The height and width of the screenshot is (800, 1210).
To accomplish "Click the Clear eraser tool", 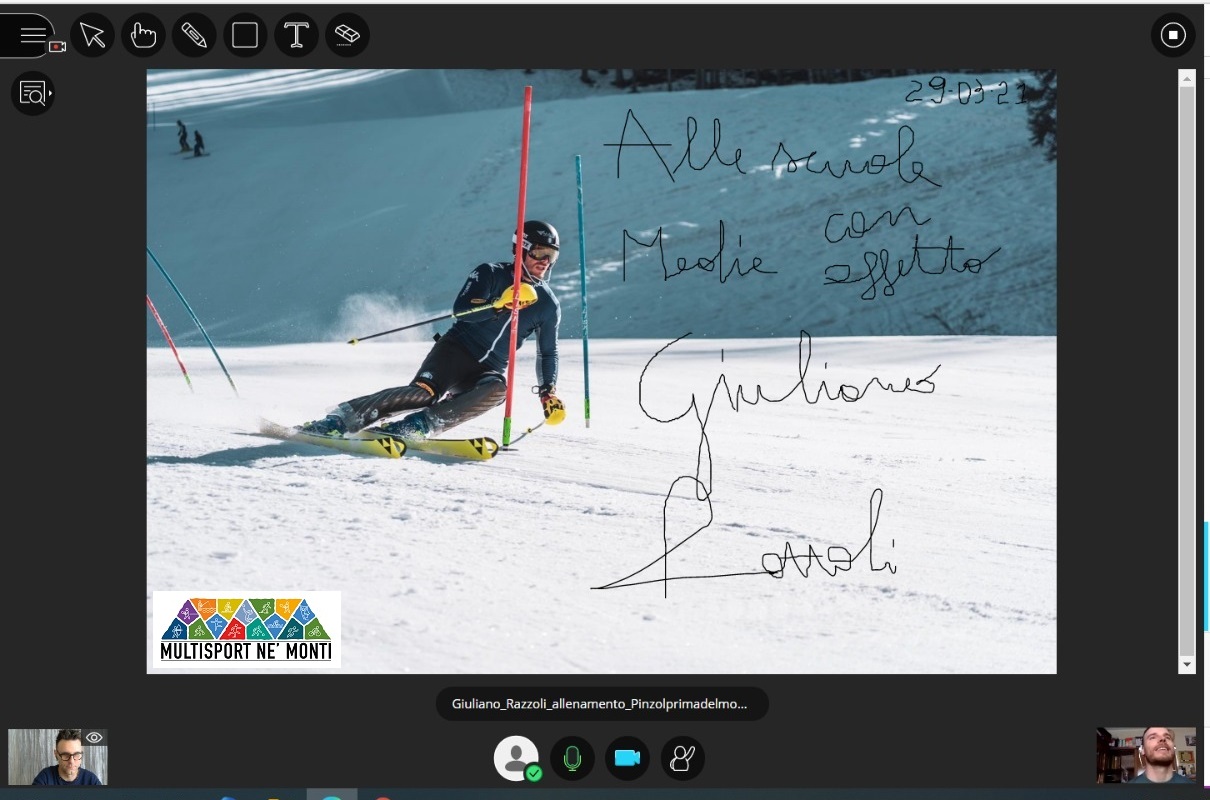I will [x=347, y=36].
